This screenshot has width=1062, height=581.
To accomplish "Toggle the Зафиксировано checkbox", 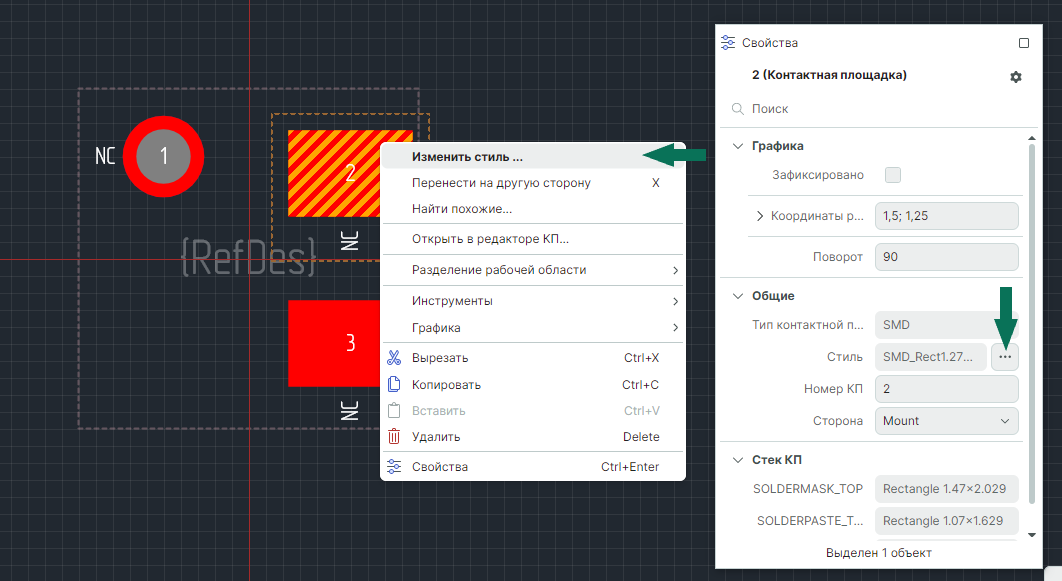I will tap(893, 175).
